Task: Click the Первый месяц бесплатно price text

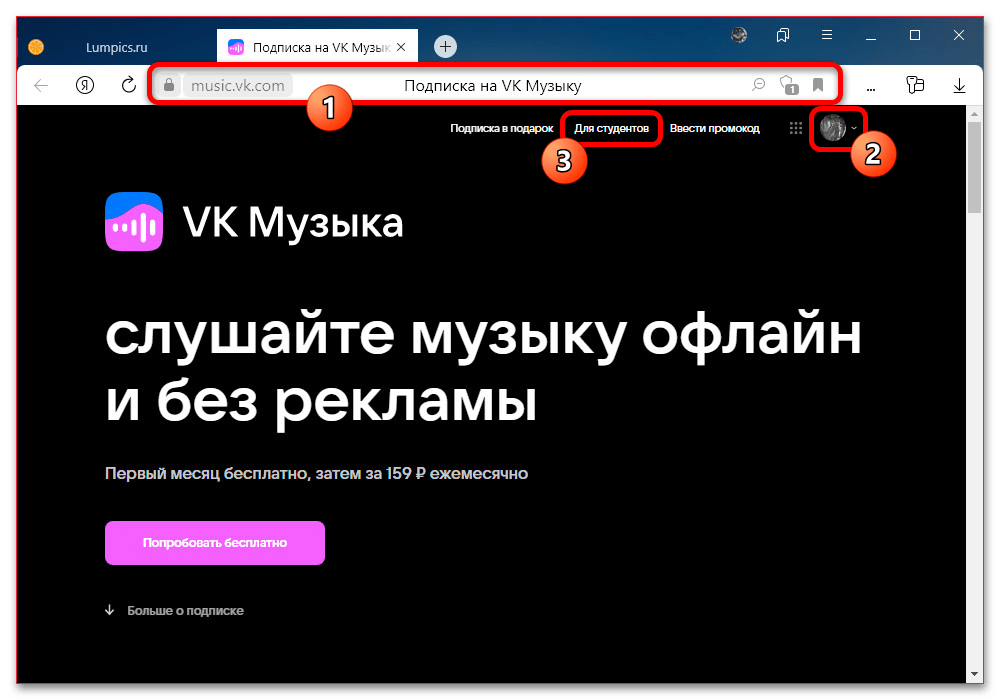Action: [x=316, y=473]
